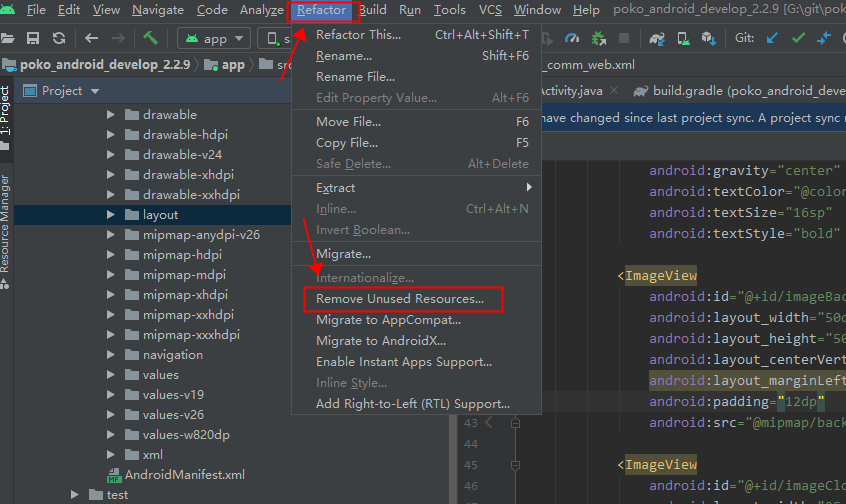
Task: Choose Copy File...
Action: 417,143
